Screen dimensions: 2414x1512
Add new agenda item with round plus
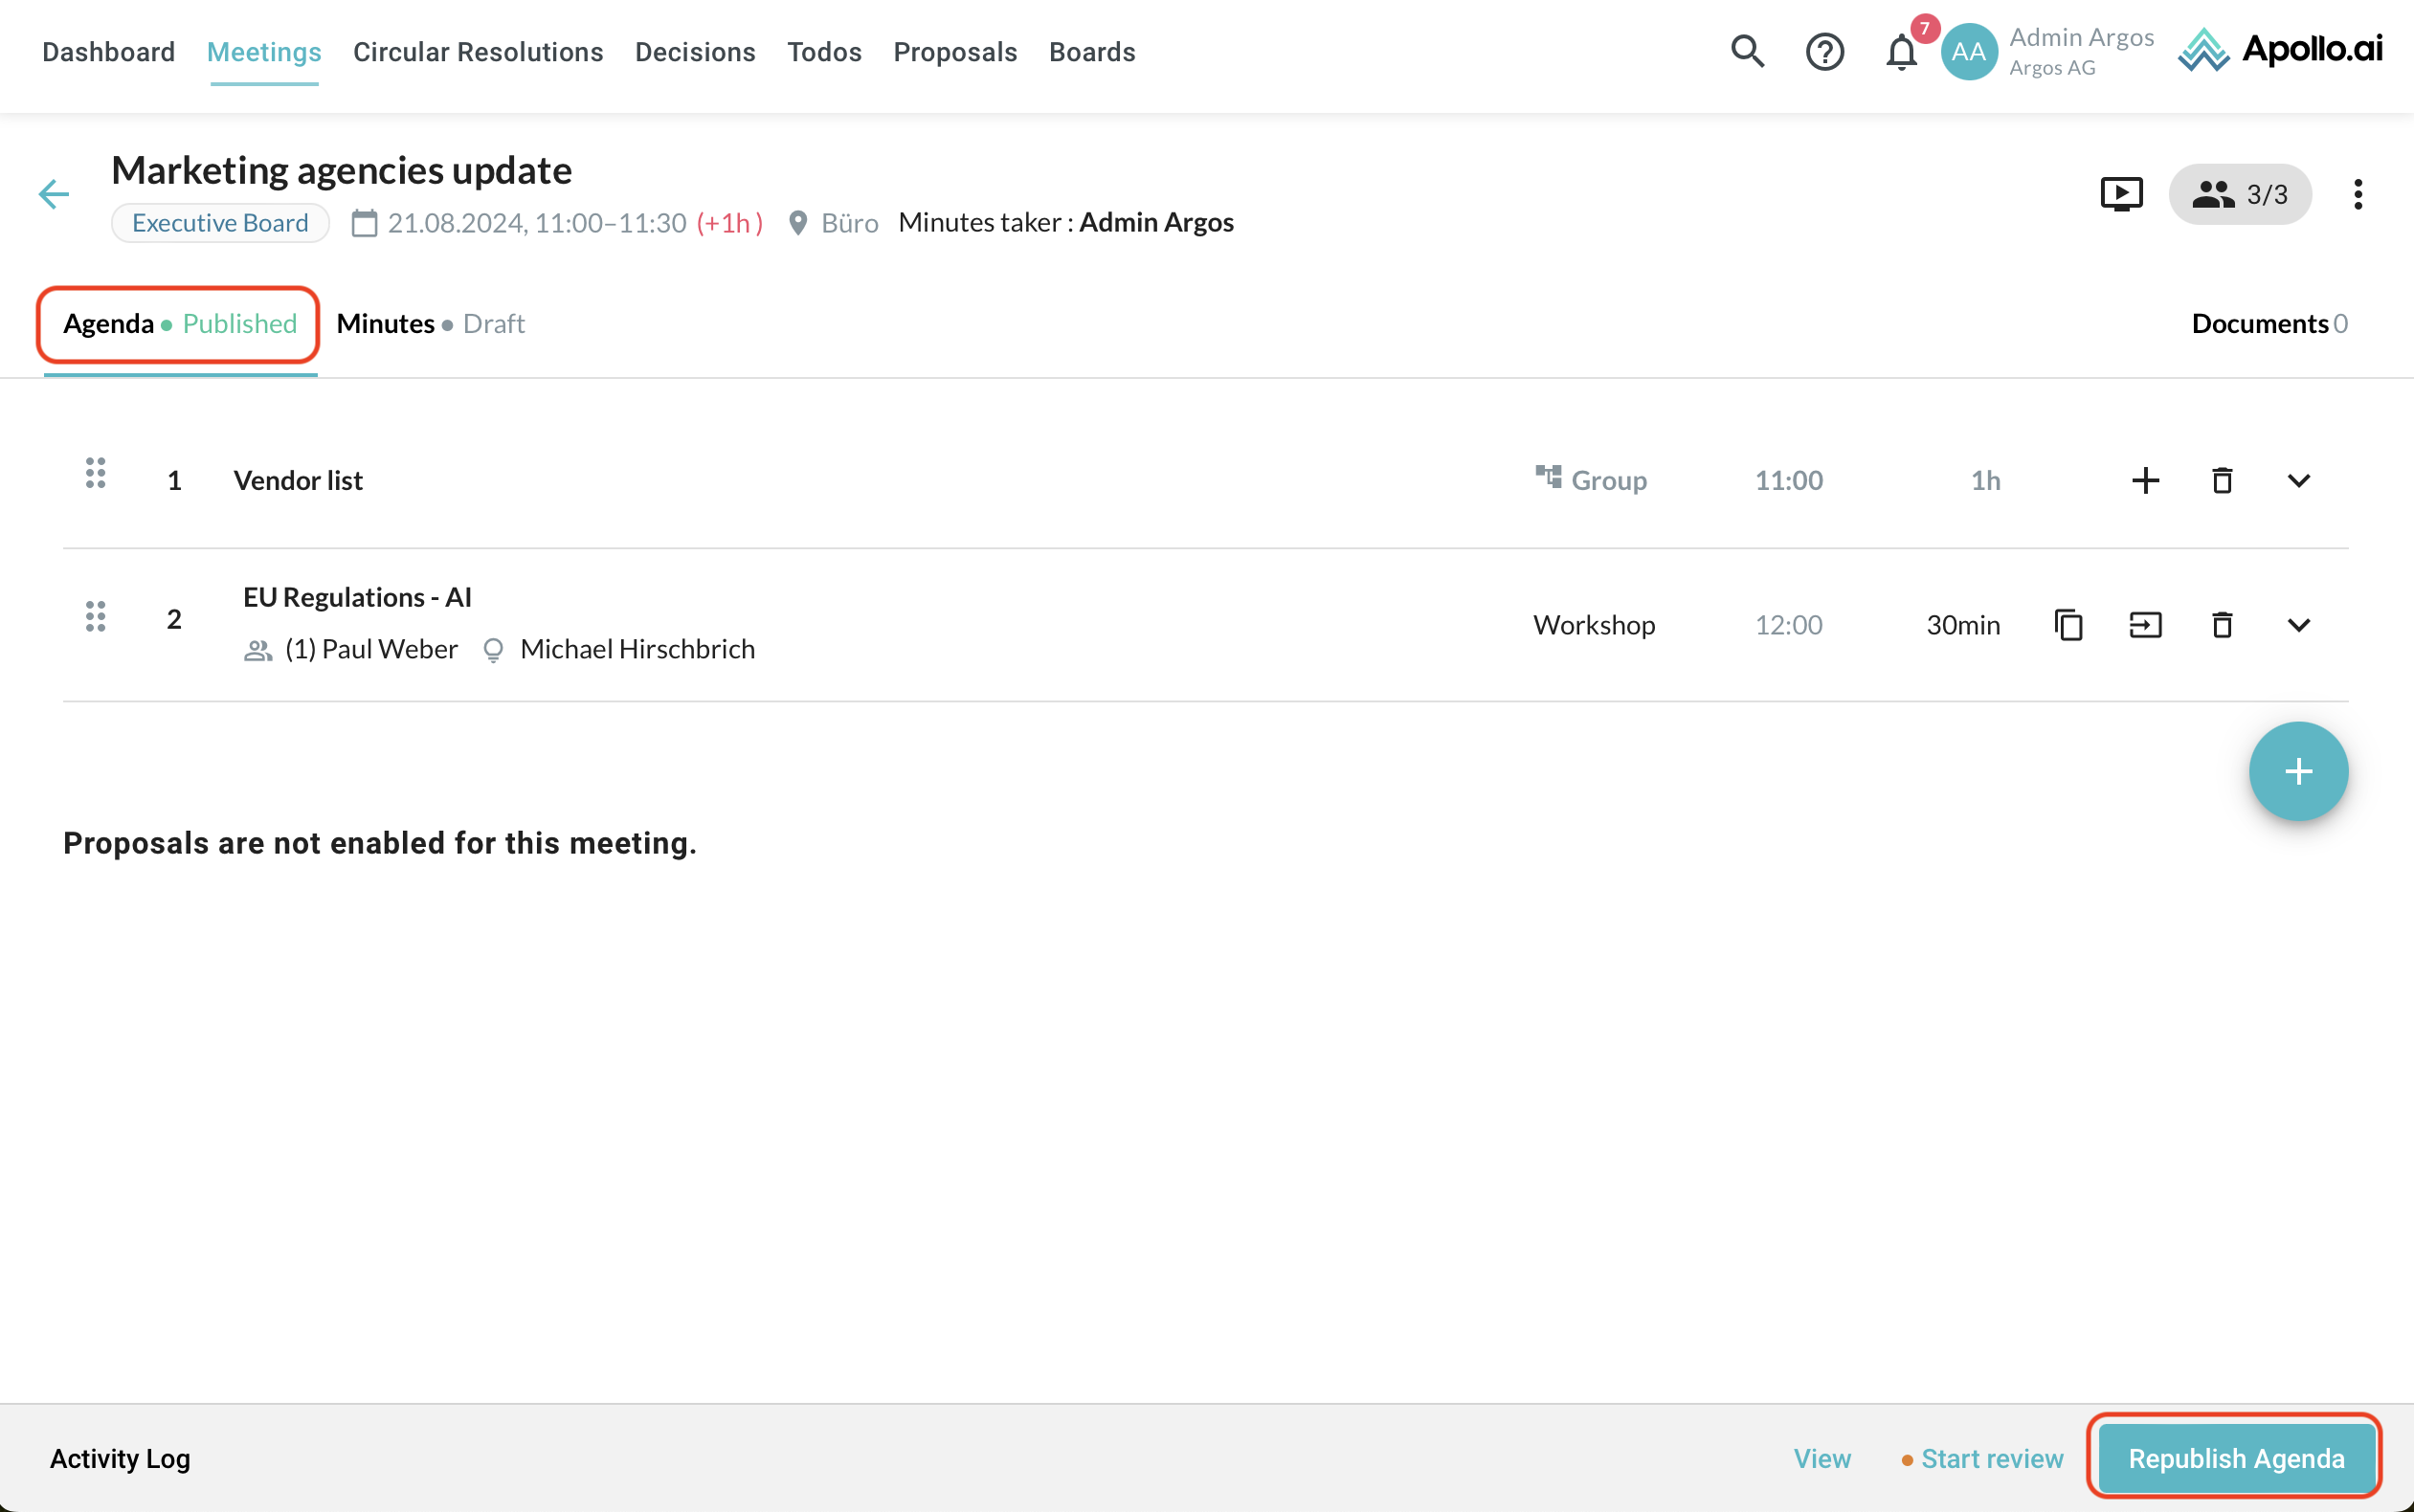[2298, 771]
